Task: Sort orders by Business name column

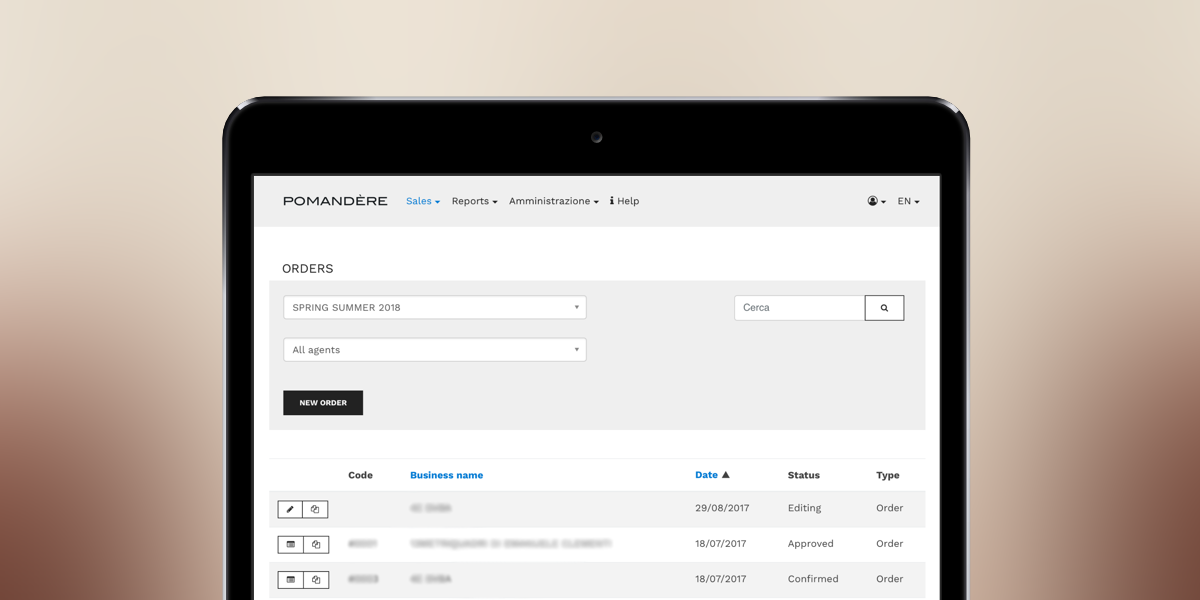Action: (x=446, y=475)
